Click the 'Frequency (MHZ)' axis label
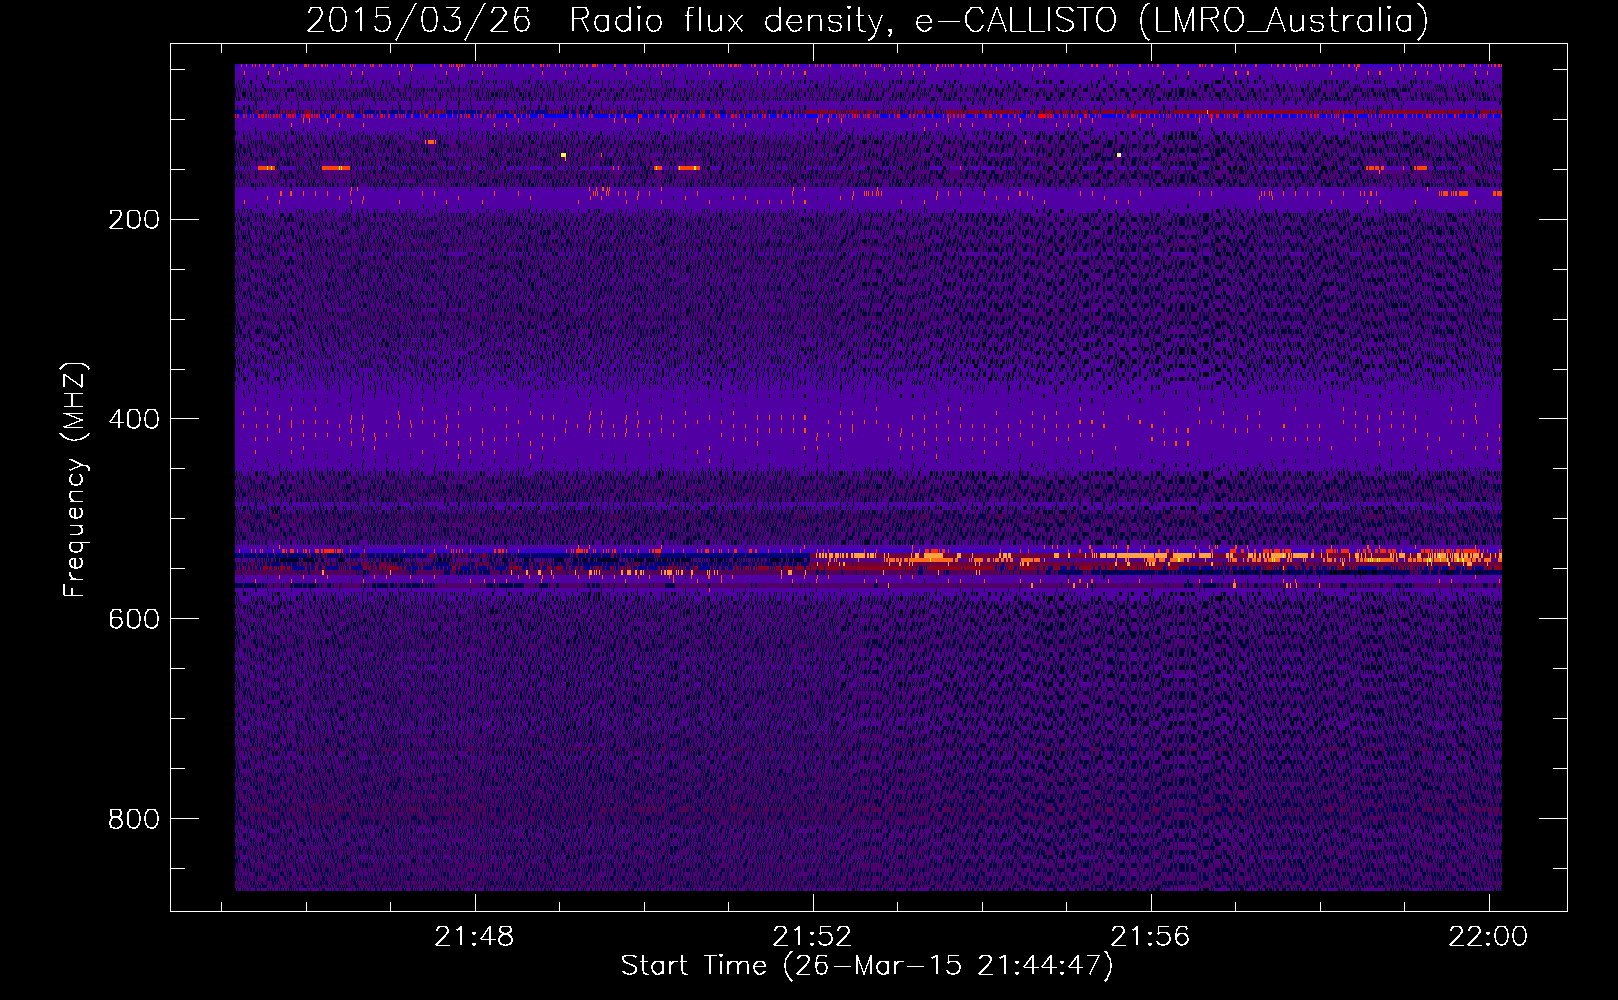Image resolution: width=1618 pixels, height=1000 pixels. pos(75,480)
